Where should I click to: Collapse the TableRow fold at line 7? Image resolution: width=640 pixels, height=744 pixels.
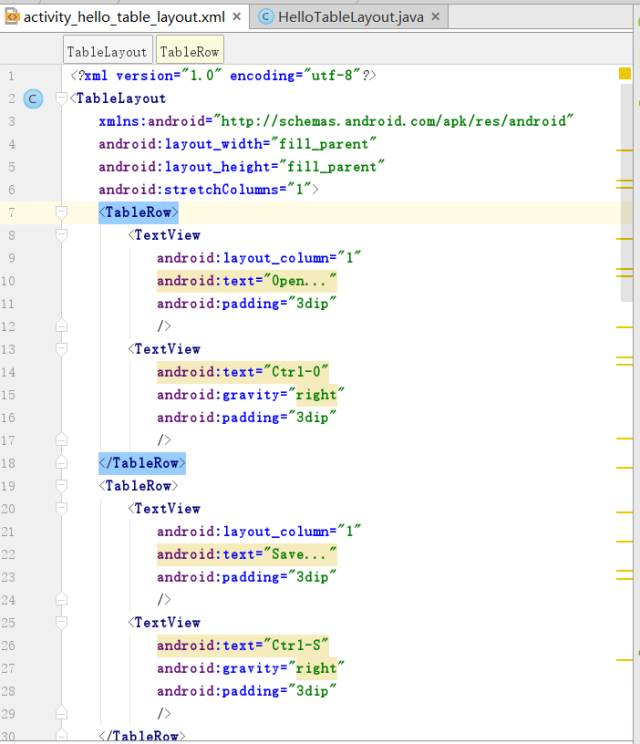pyautogui.click(x=61, y=212)
